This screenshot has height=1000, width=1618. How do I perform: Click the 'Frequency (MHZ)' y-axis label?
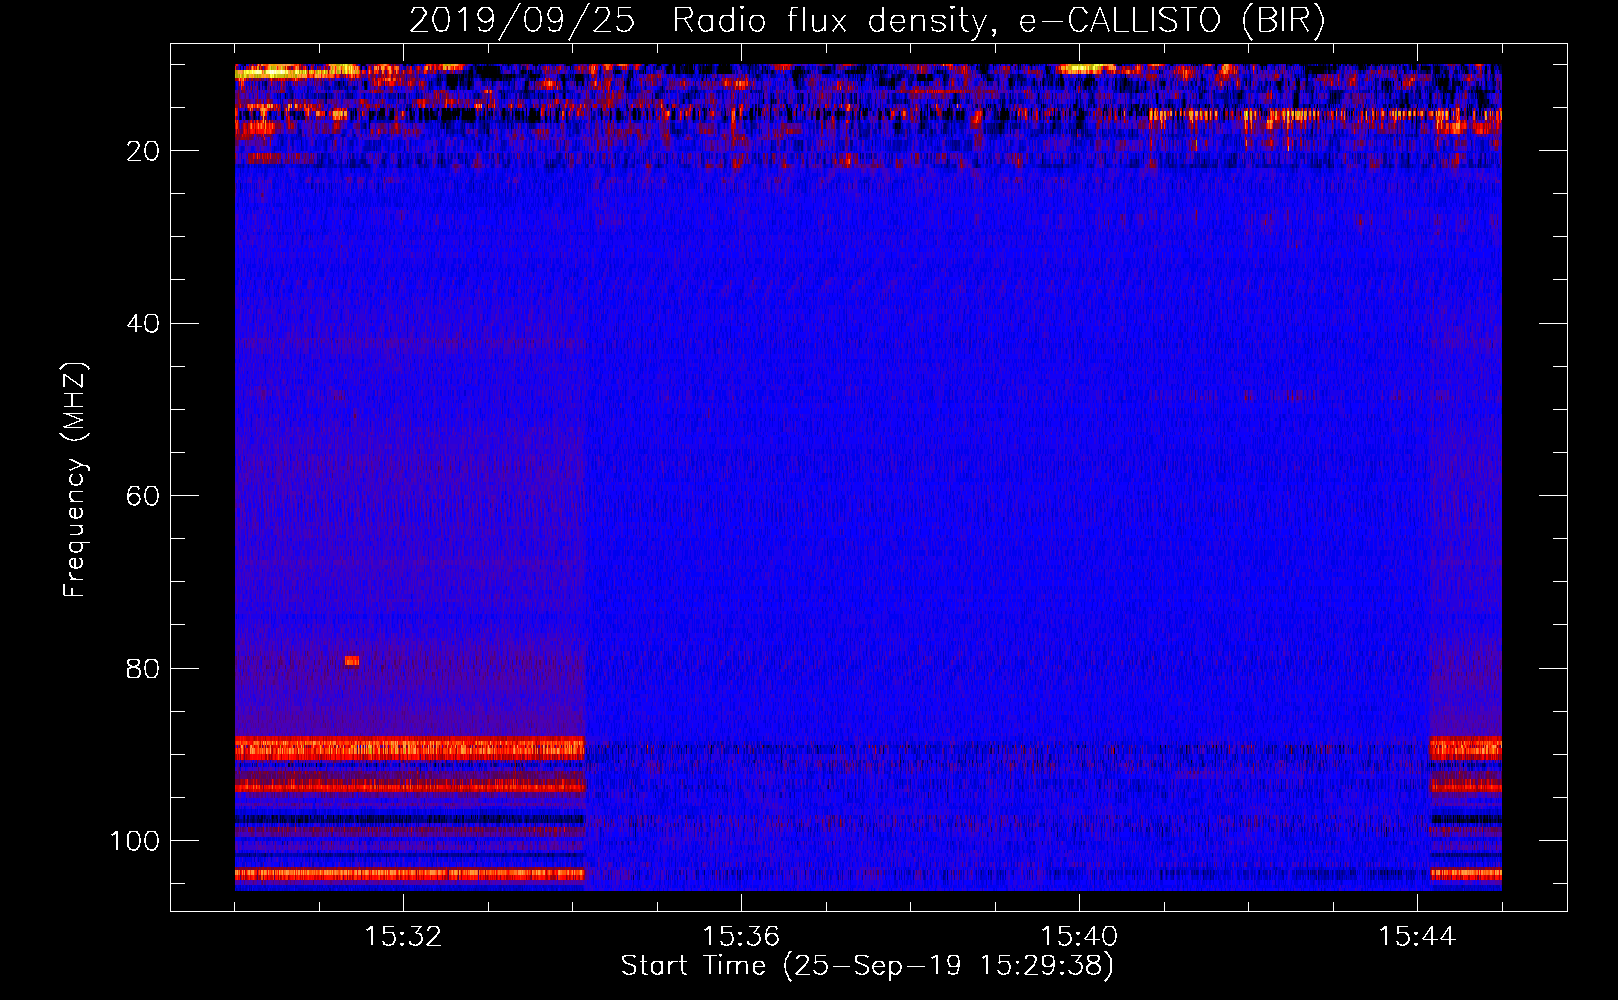tap(75, 480)
